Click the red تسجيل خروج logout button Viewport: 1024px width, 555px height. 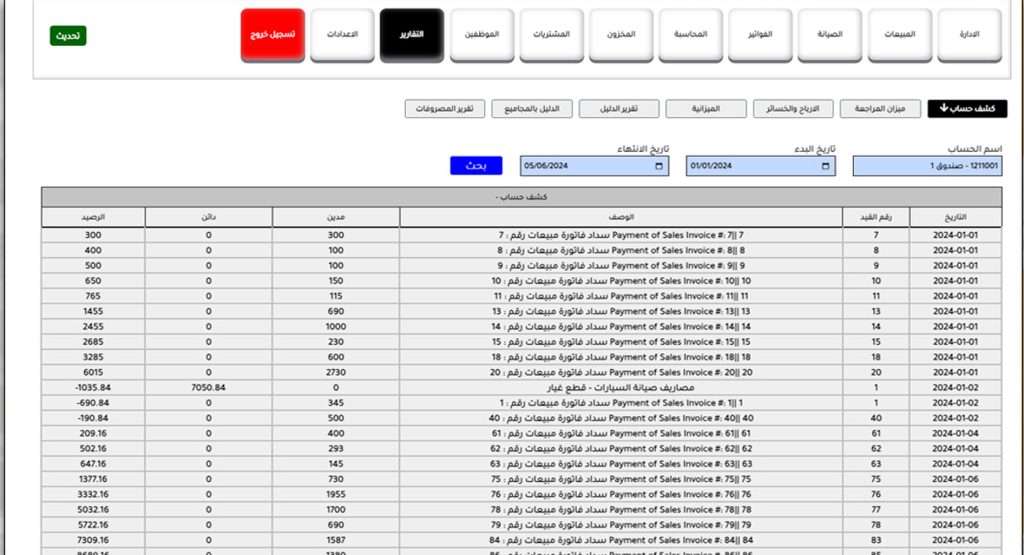click(x=272, y=35)
